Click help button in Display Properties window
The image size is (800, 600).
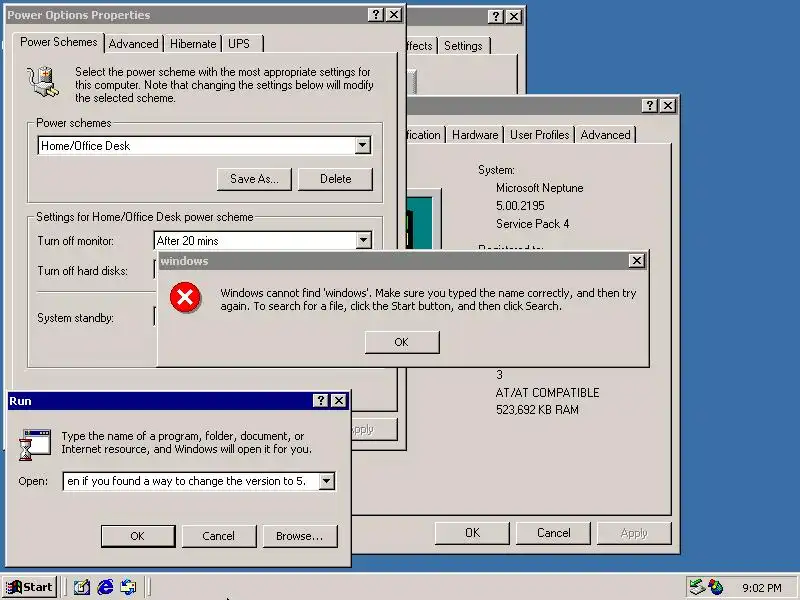pyautogui.click(x=495, y=16)
